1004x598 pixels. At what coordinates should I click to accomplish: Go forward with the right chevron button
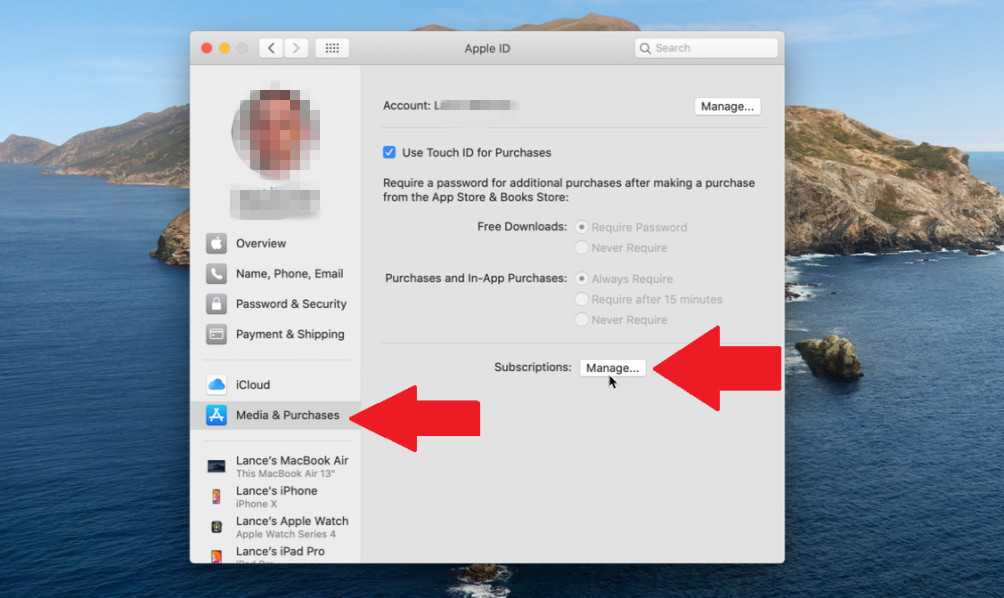point(296,48)
